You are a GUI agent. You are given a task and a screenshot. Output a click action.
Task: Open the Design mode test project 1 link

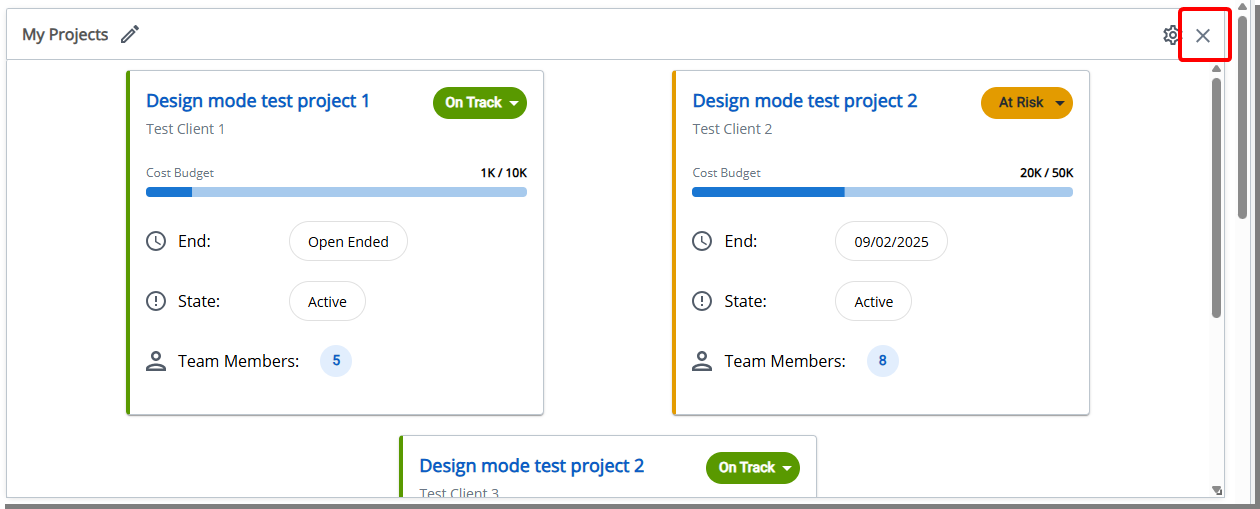coord(258,101)
